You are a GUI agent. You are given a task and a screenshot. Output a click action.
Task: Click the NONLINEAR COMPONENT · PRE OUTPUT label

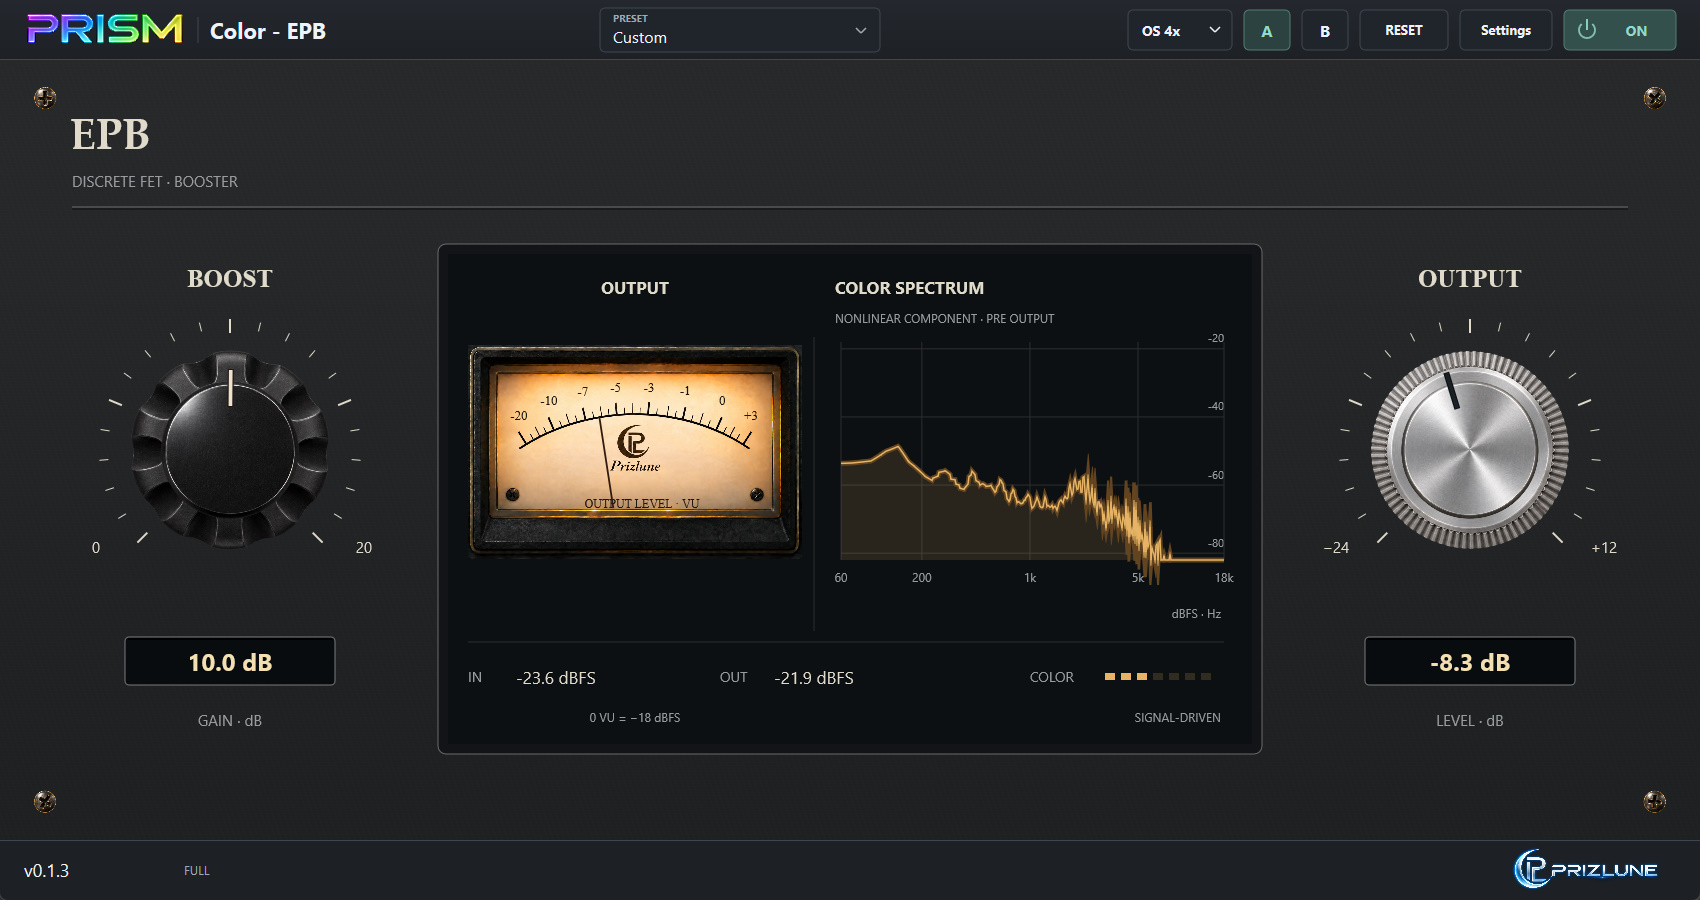945,319
